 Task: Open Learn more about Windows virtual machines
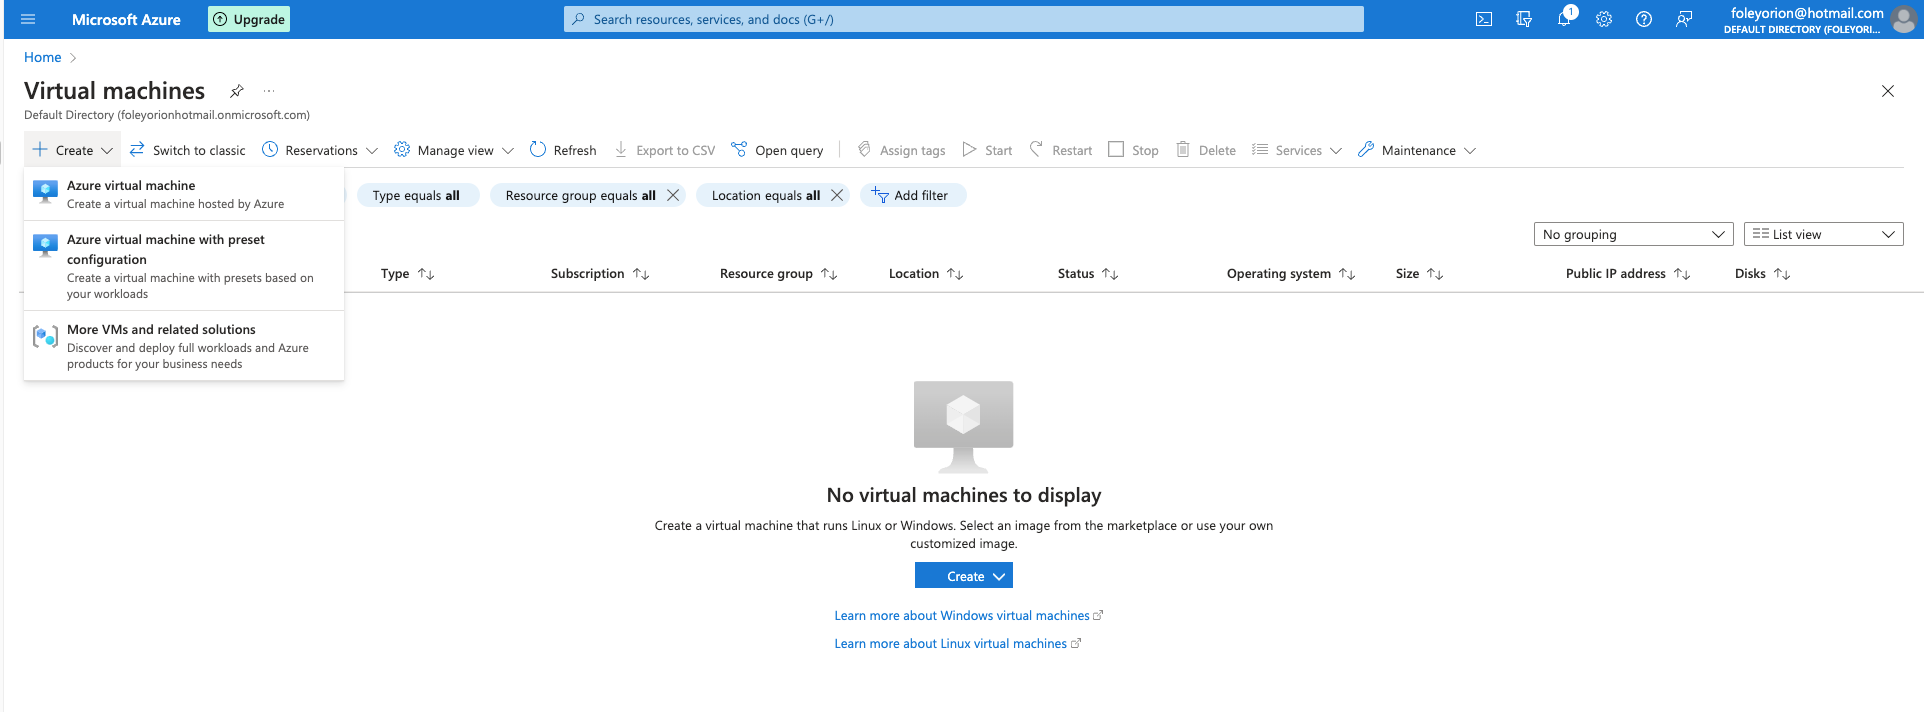[x=968, y=616]
